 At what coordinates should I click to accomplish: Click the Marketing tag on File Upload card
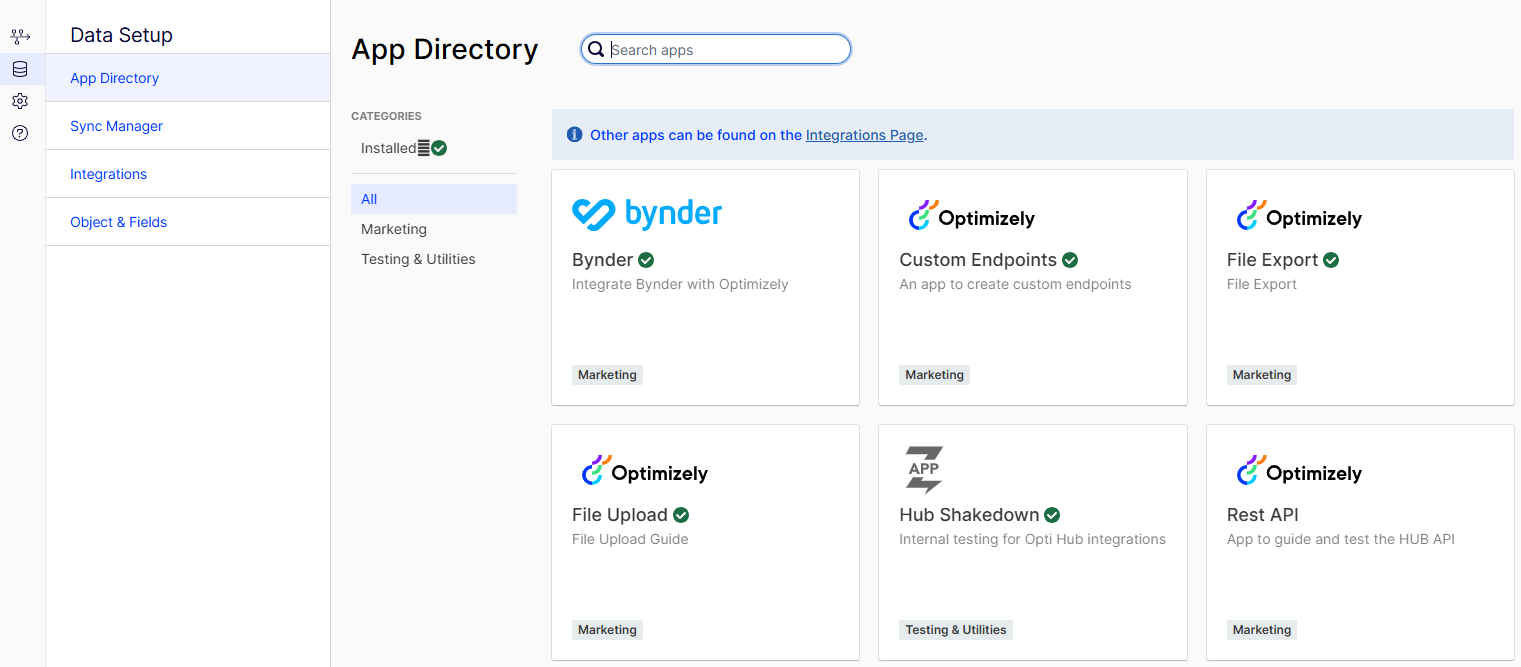click(x=607, y=630)
